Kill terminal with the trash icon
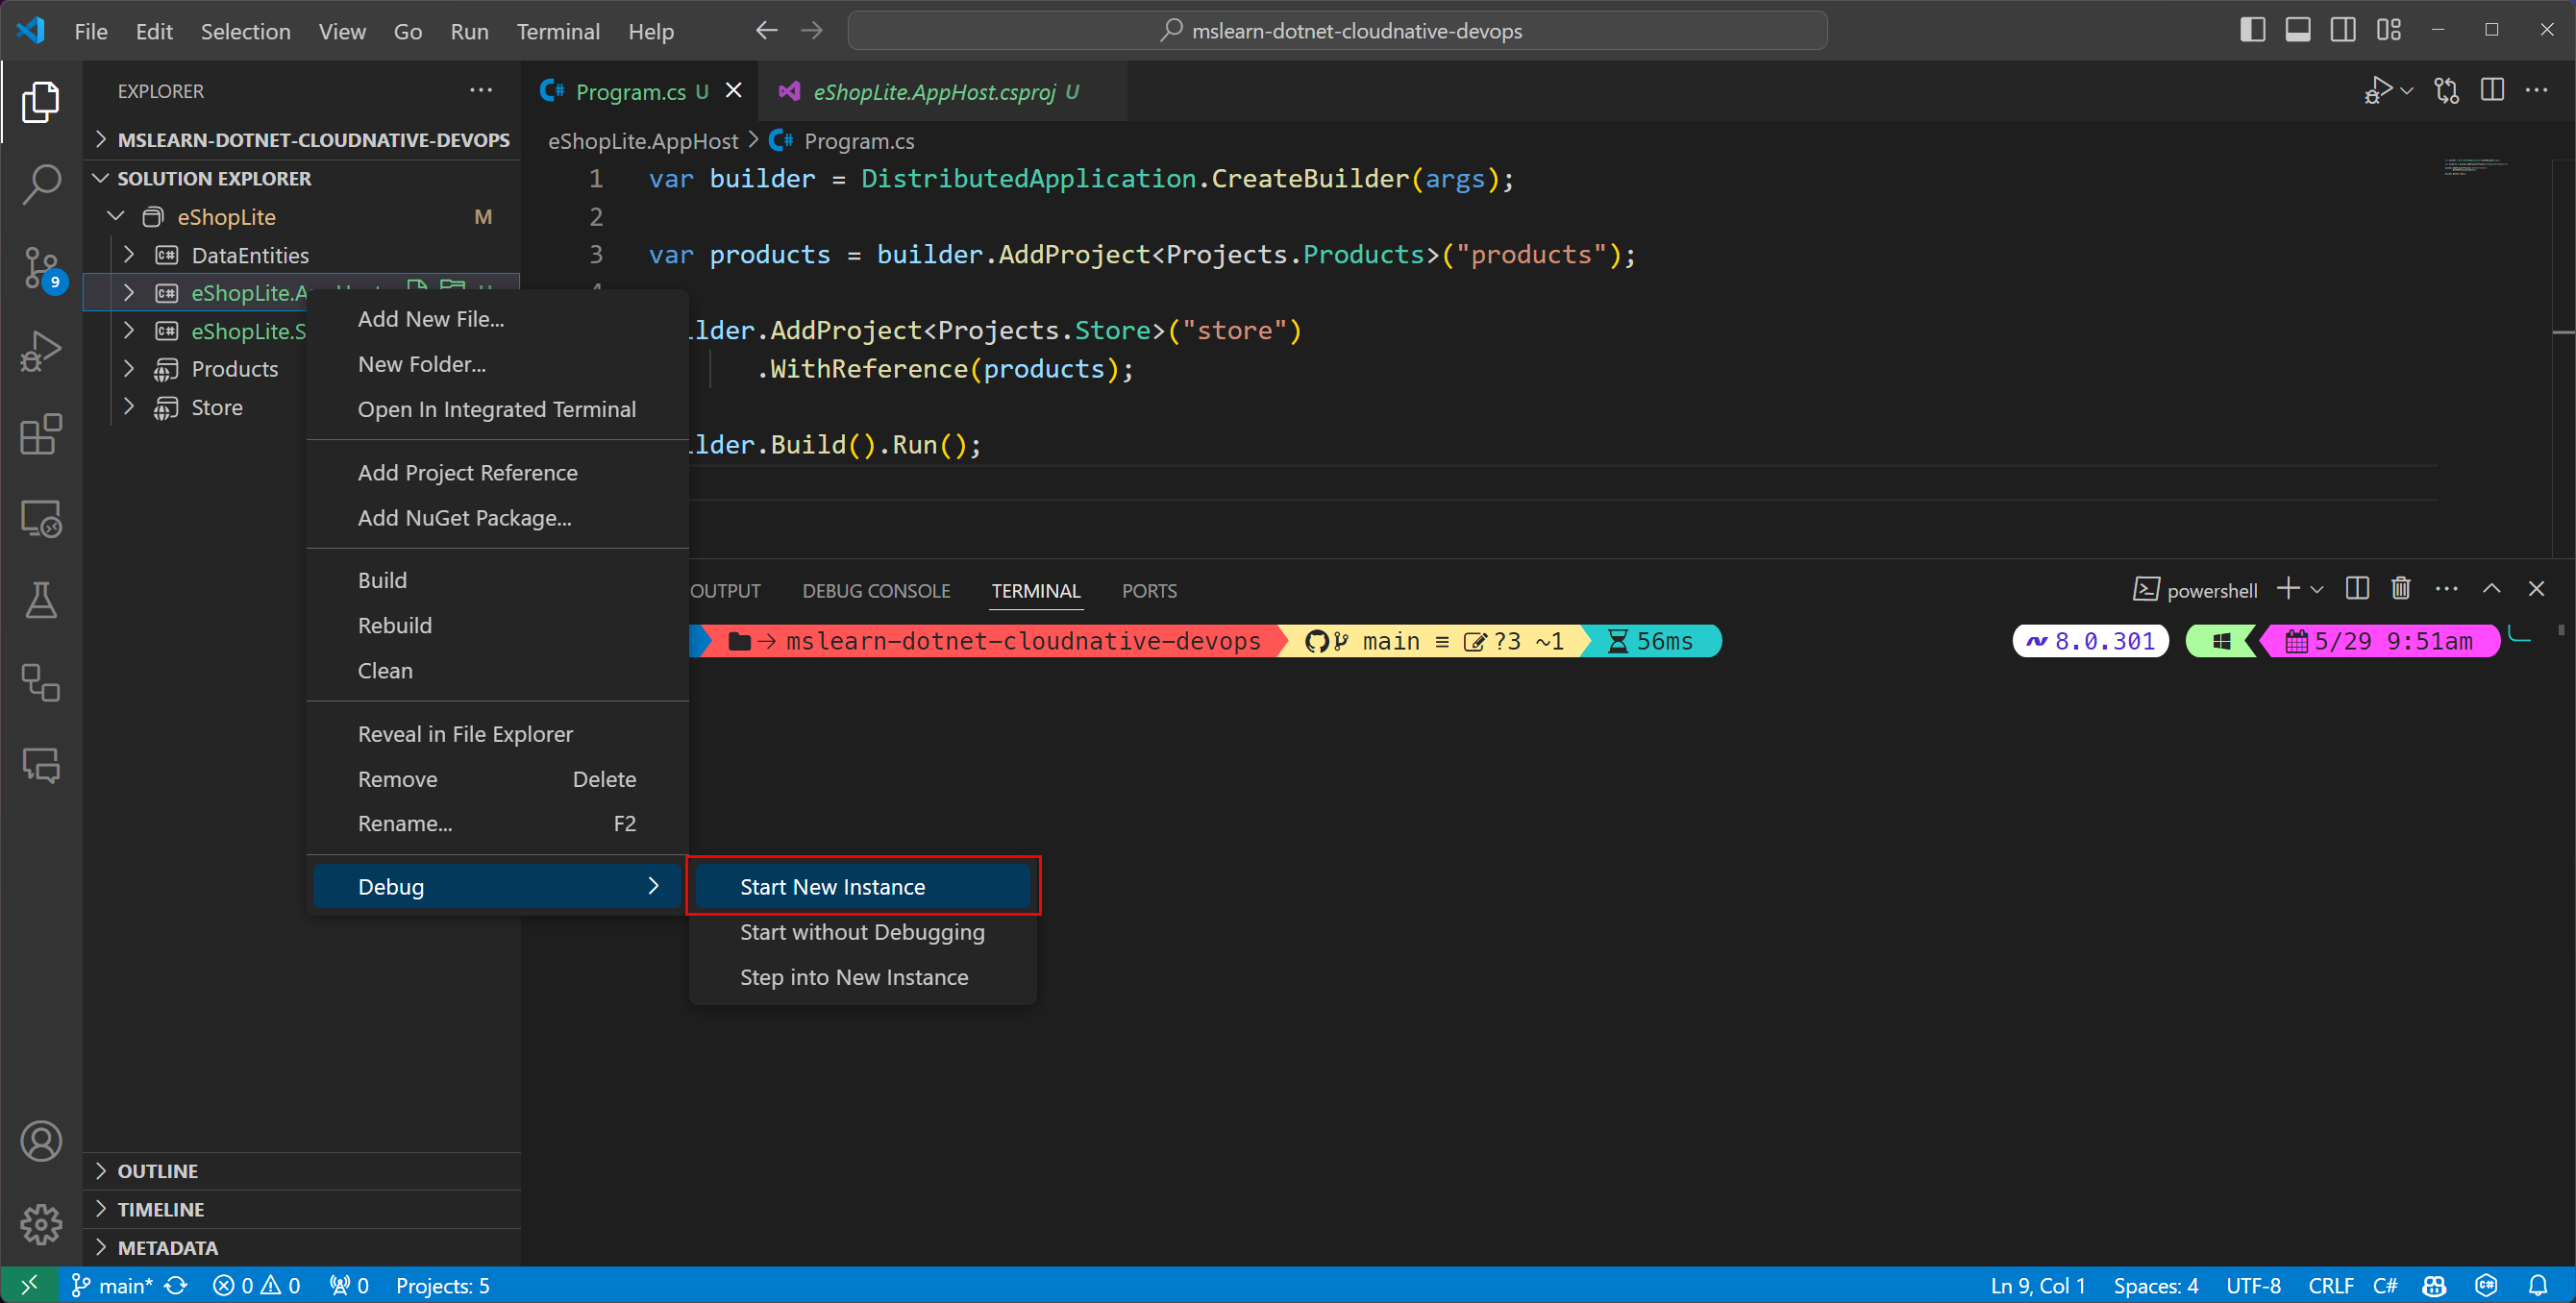Viewport: 2576px width, 1303px height. pos(2401,589)
